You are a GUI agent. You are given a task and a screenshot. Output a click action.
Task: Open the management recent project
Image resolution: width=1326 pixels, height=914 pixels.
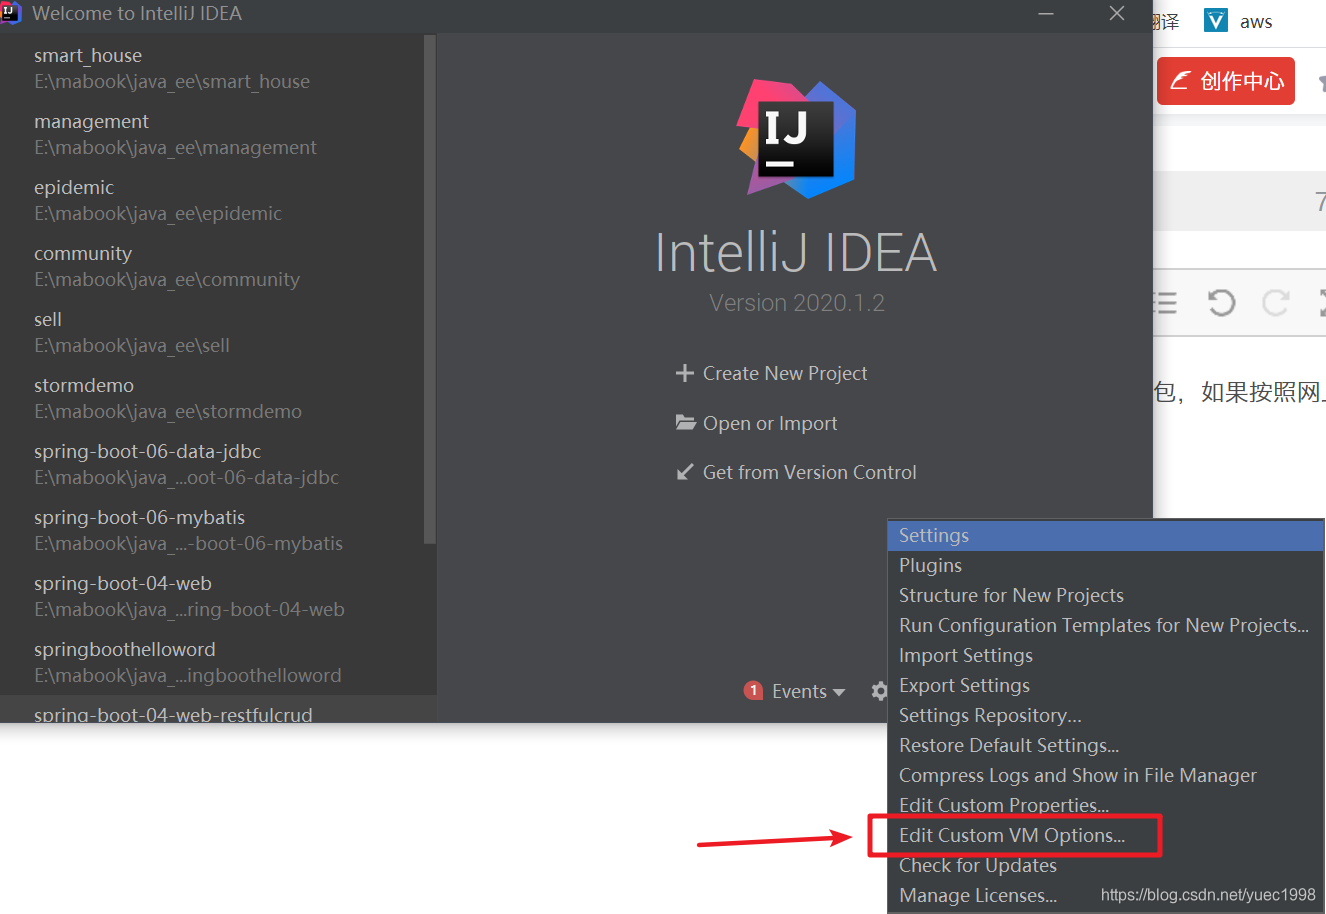click(x=212, y=134)
